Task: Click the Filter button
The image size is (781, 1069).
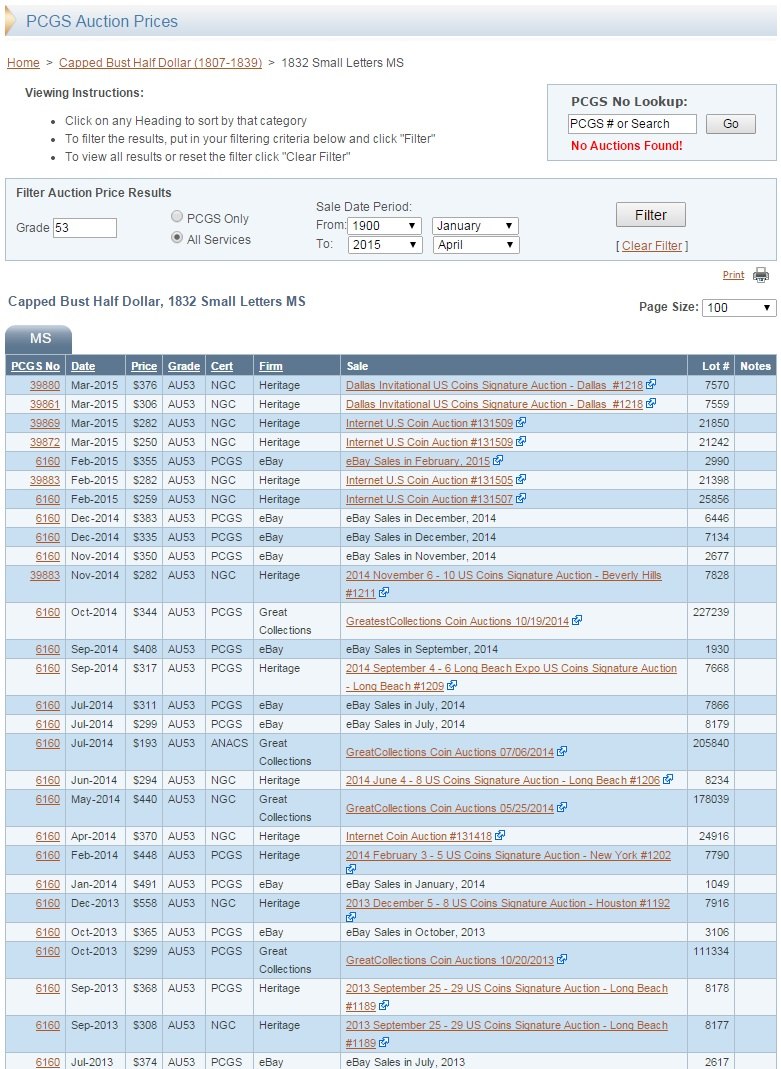Action: coord(651,215)
